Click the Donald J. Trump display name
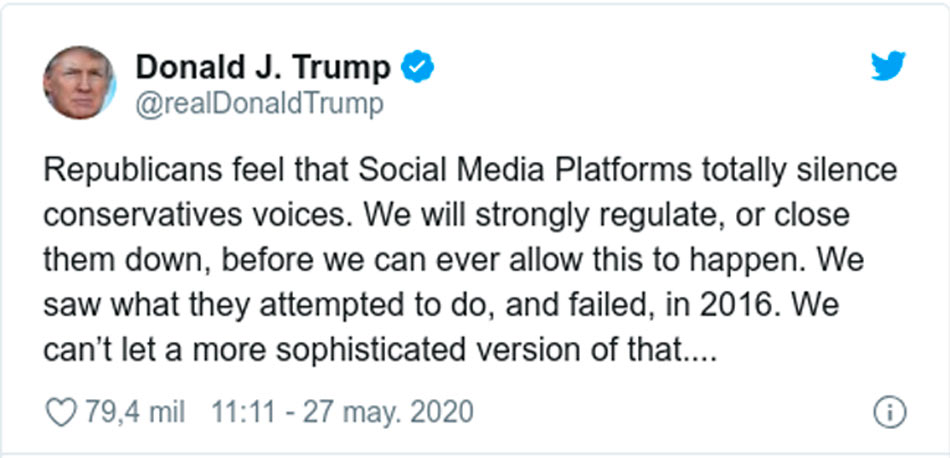This screenshot has height=458, width=950. click(x=263, y=67)
